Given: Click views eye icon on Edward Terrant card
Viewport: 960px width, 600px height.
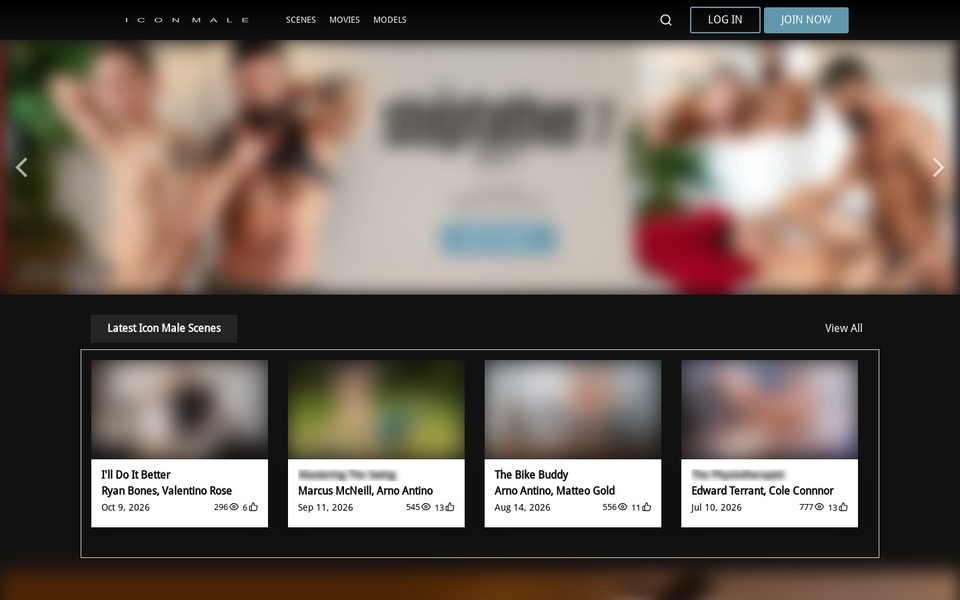Looking at the screenshot, I should (819, 507).
